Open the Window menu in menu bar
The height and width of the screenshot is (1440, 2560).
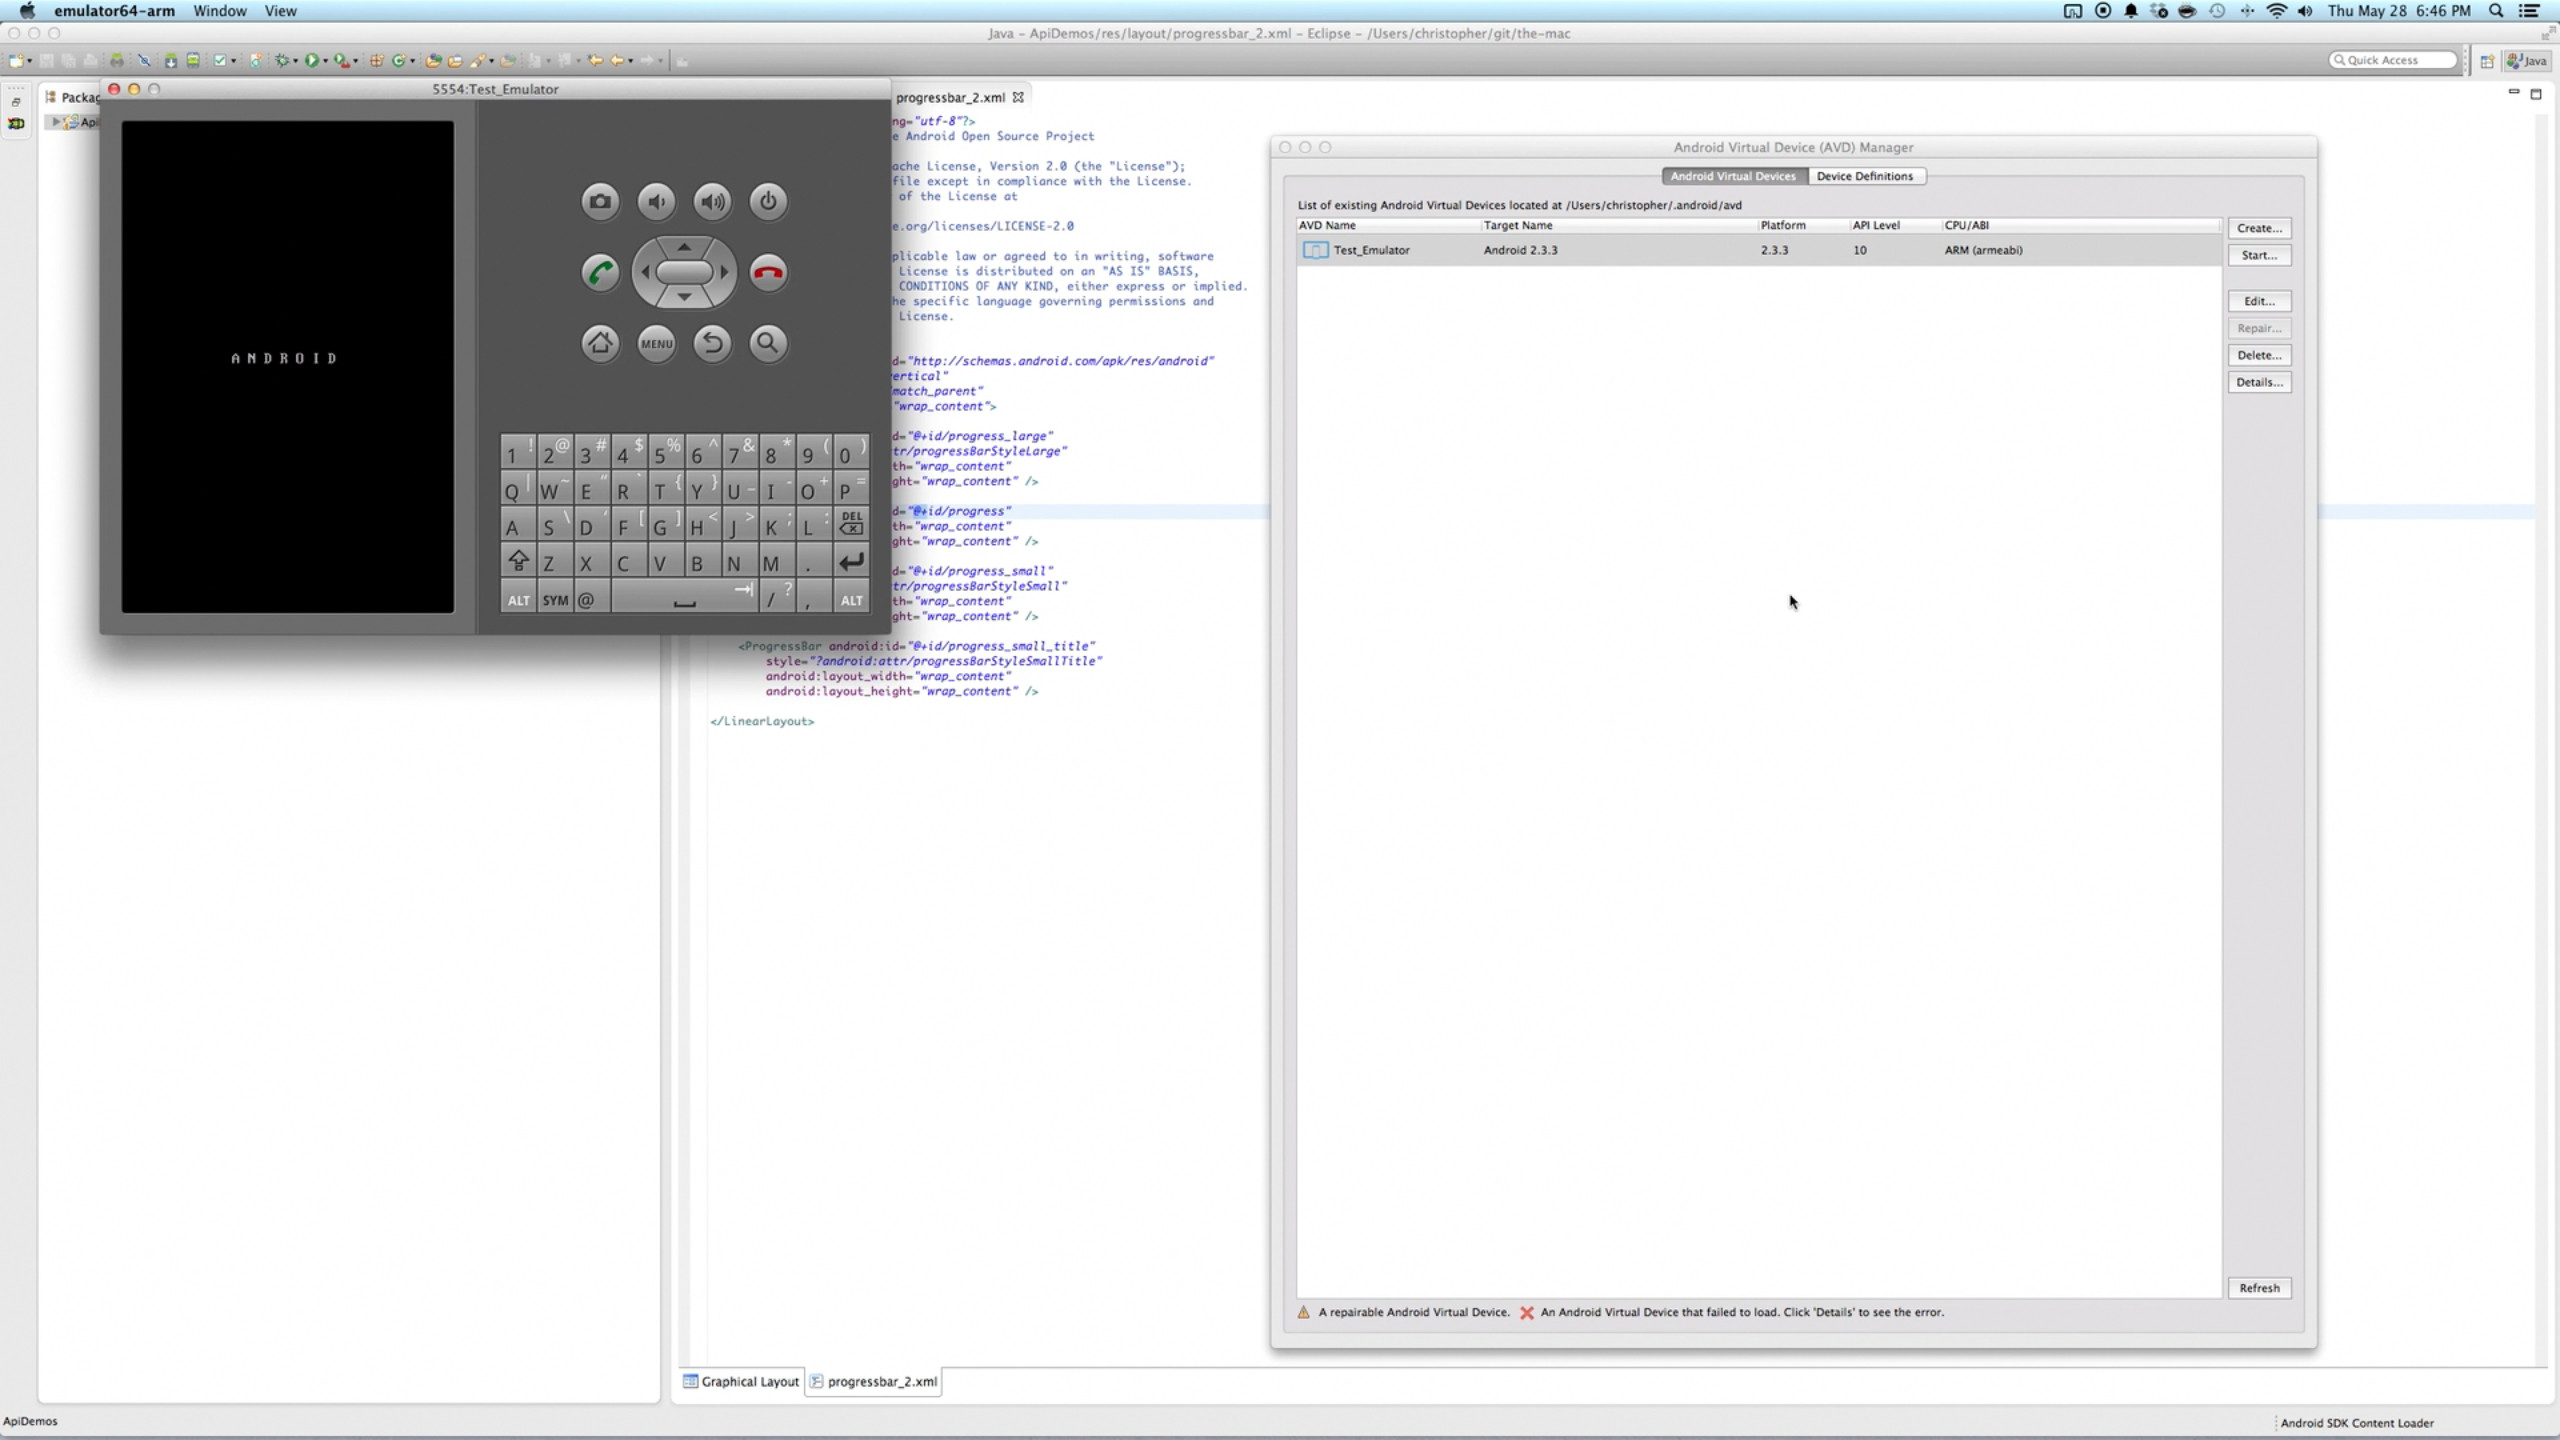tap(219, 11)
